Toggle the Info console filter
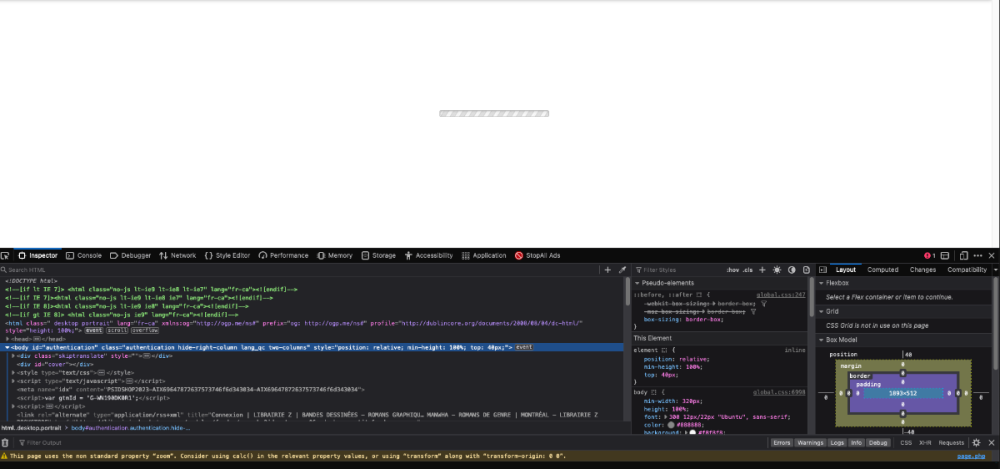 tap(856, 443)
